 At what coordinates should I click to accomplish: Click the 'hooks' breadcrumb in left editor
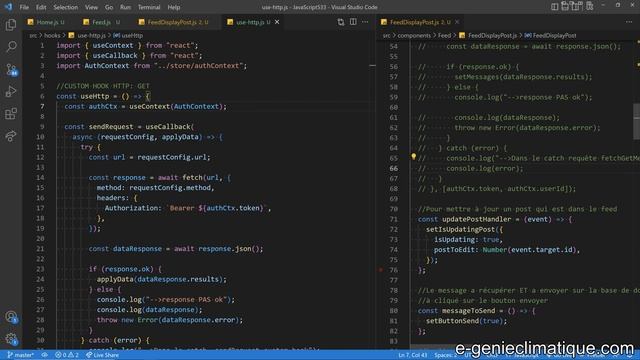click(x=52, y=36)
